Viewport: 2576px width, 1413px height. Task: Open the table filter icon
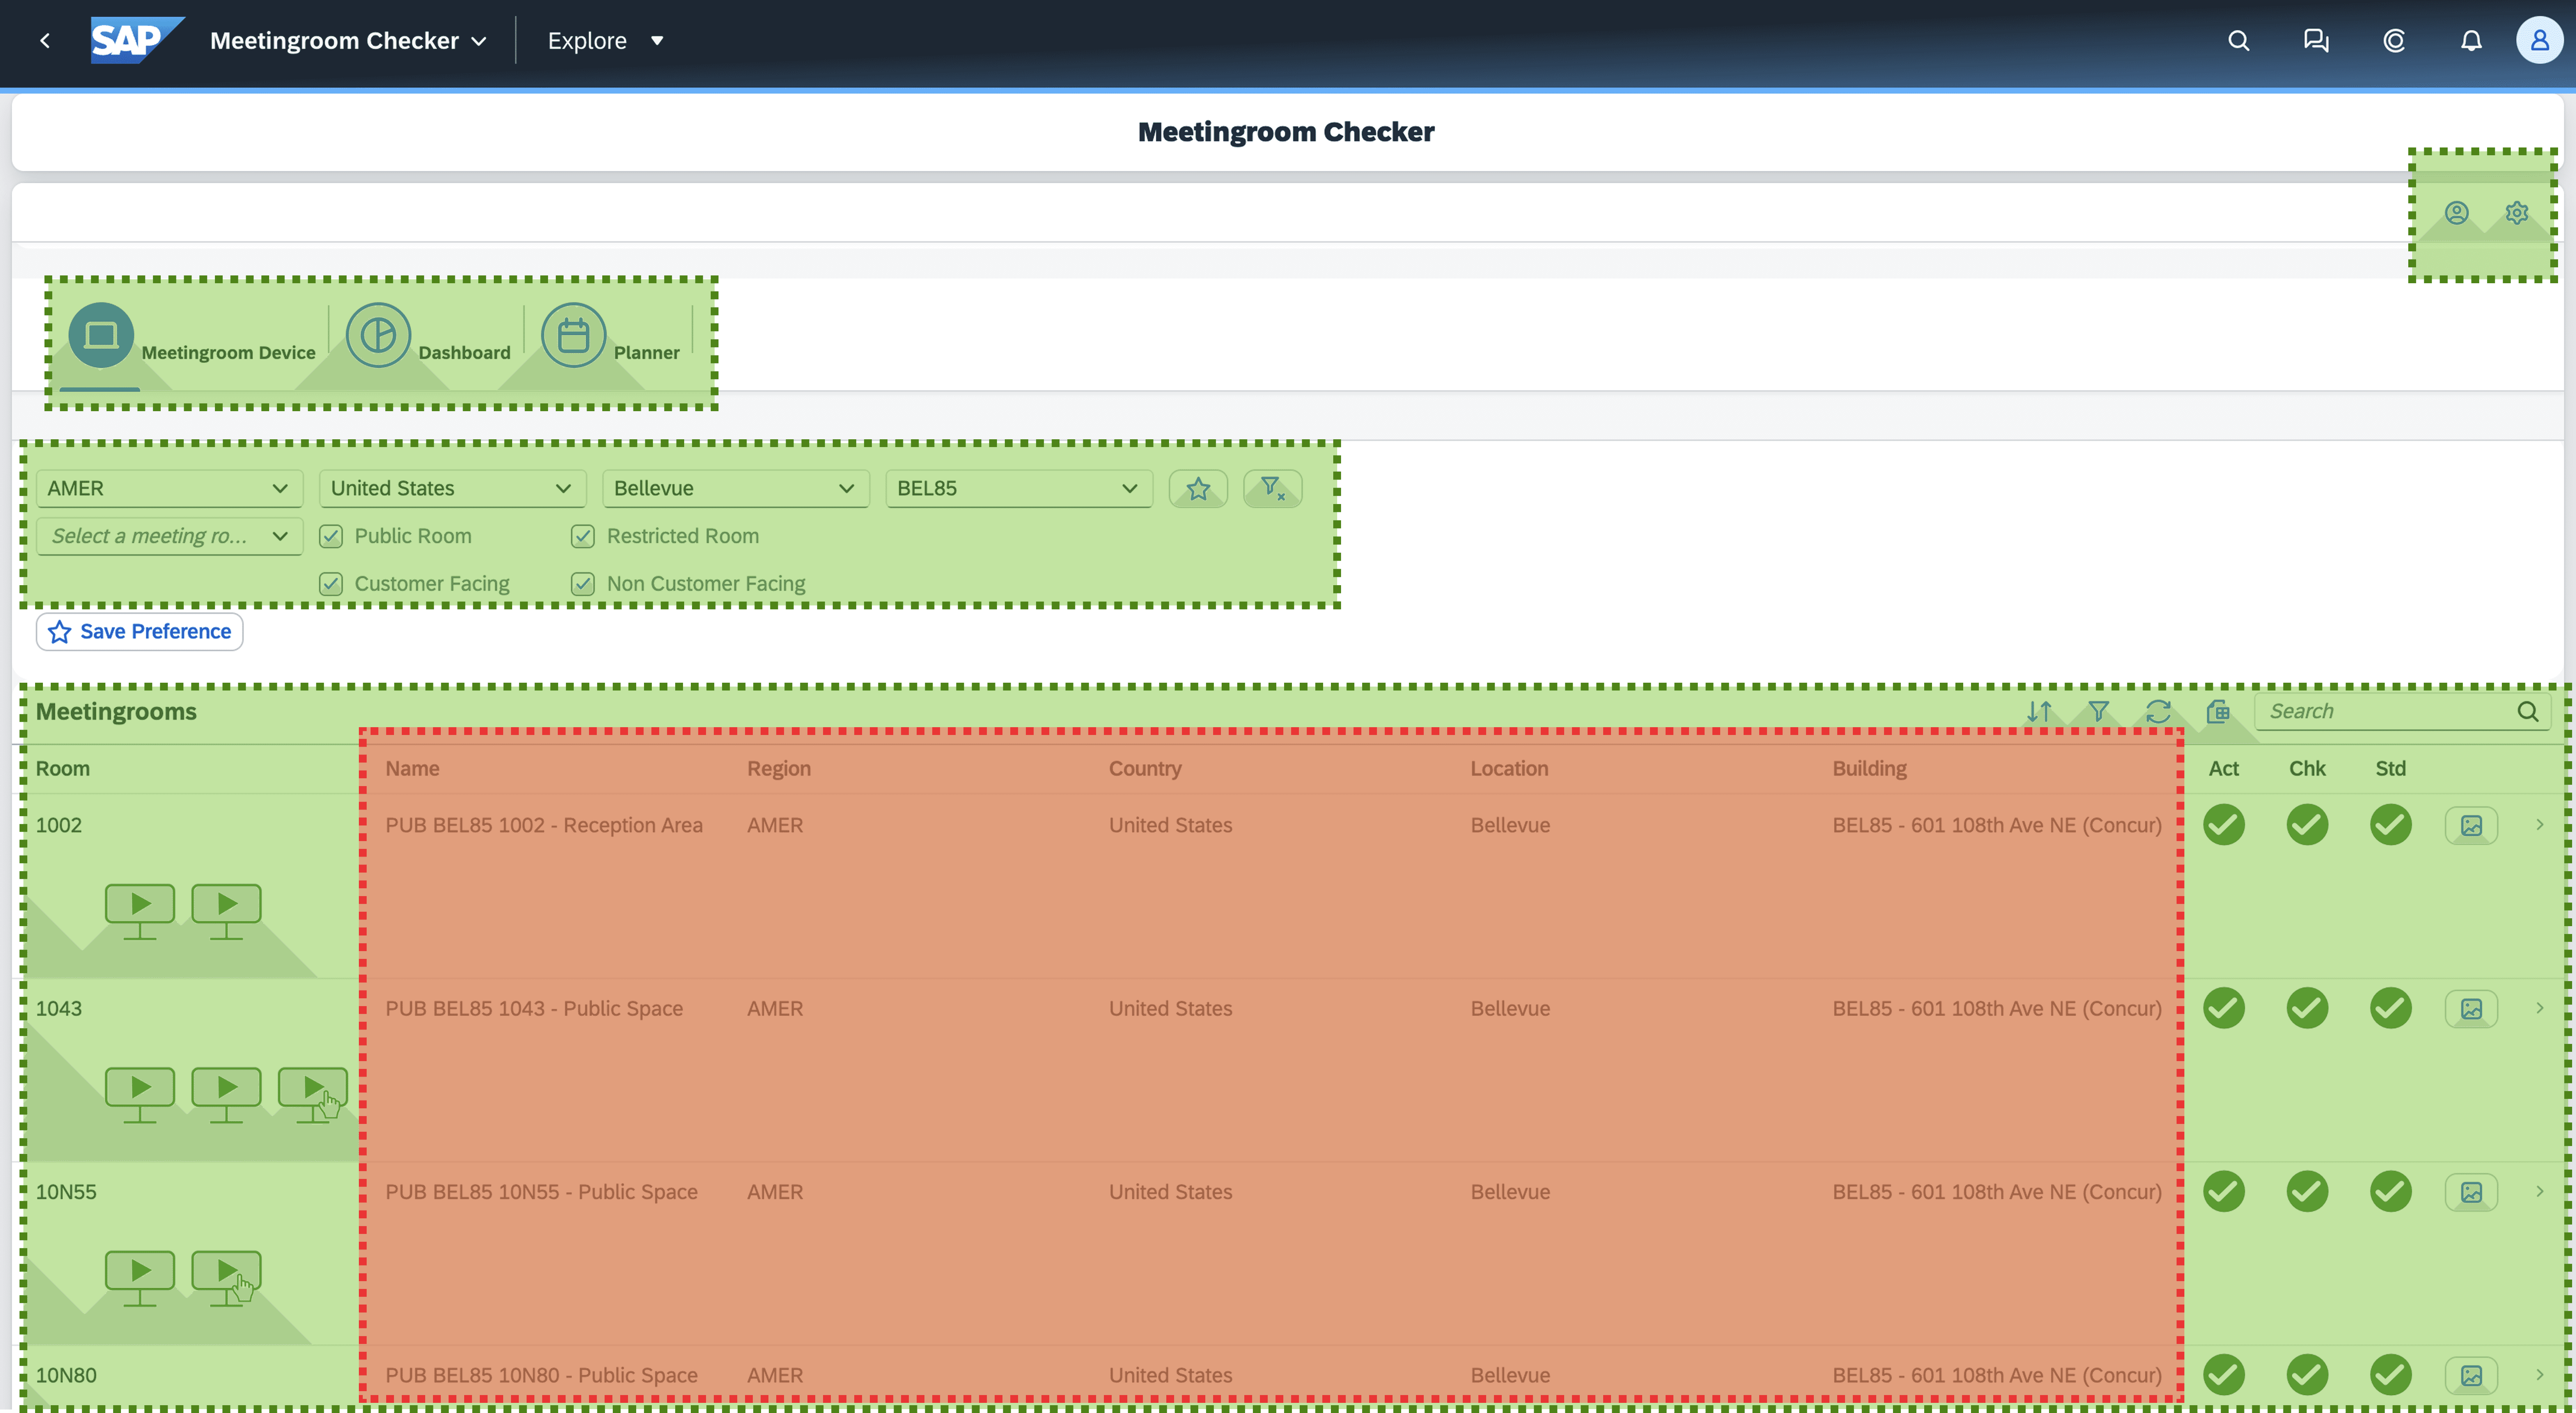coord(2098,712)
